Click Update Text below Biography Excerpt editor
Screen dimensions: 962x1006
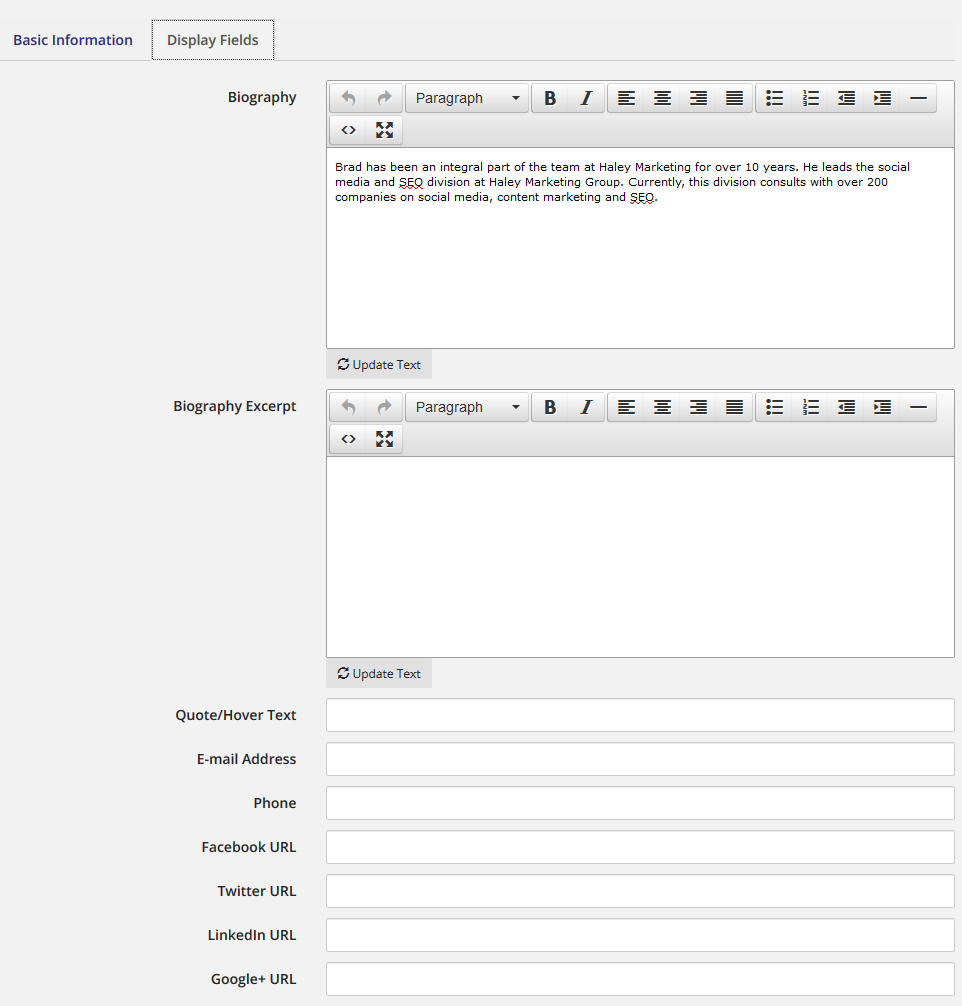(379, 674)
